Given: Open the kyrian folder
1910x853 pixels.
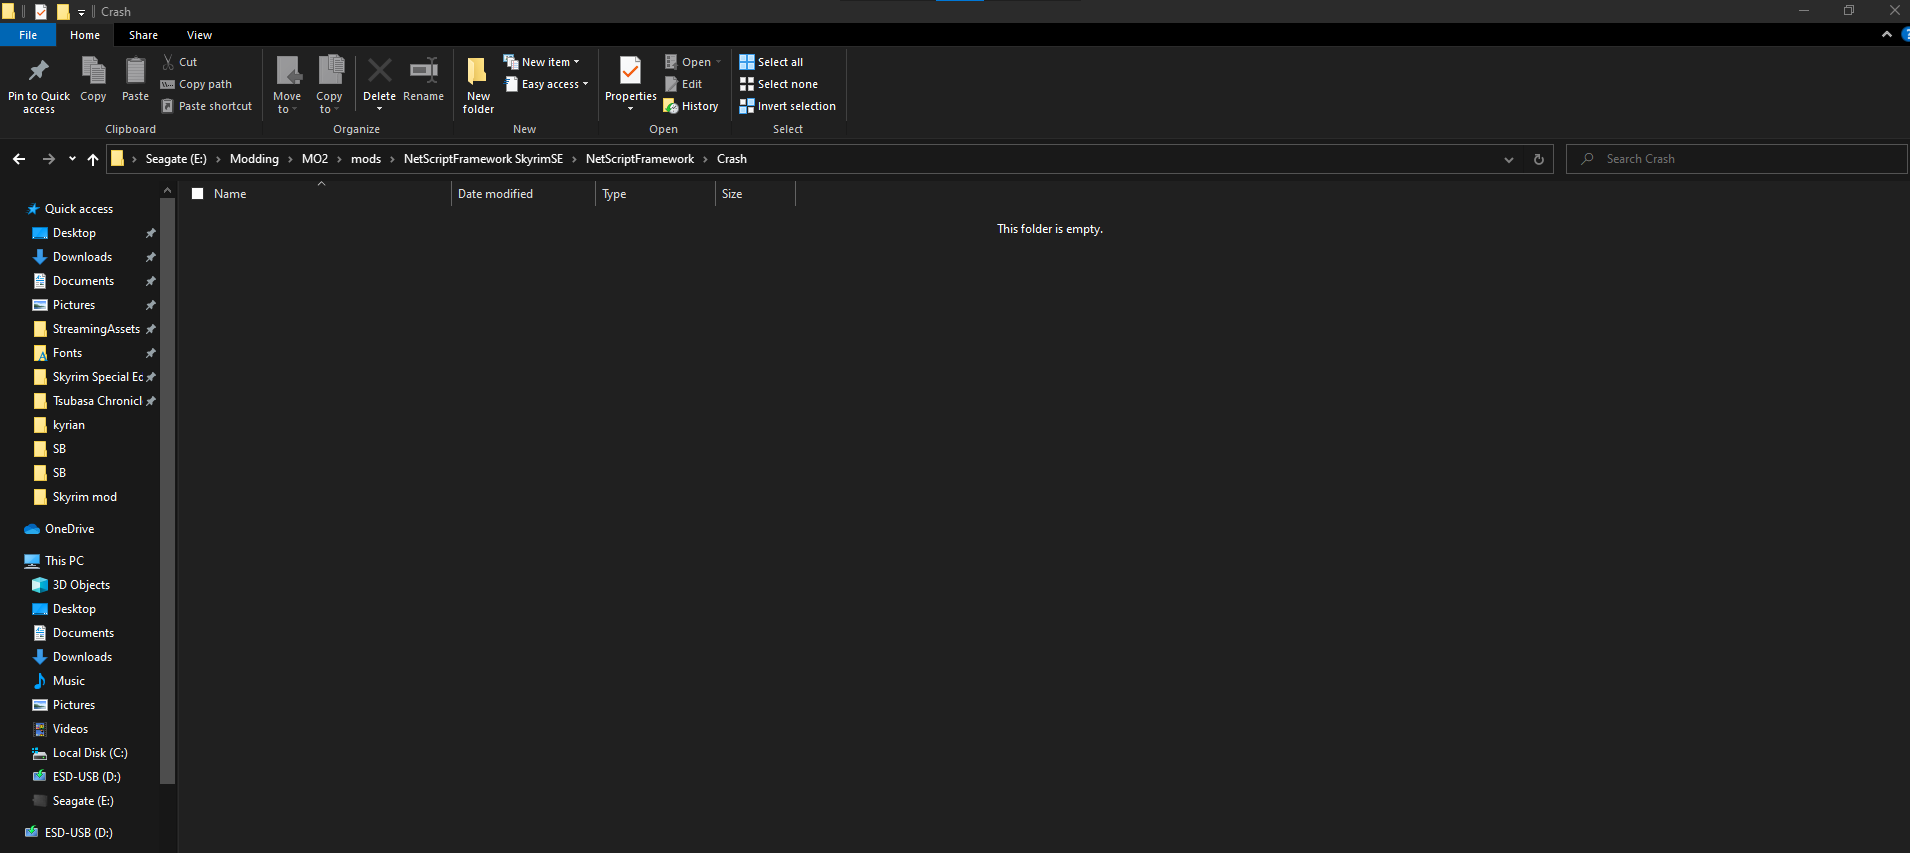Looking at the screenshot, I should click(x=68, y=425).
